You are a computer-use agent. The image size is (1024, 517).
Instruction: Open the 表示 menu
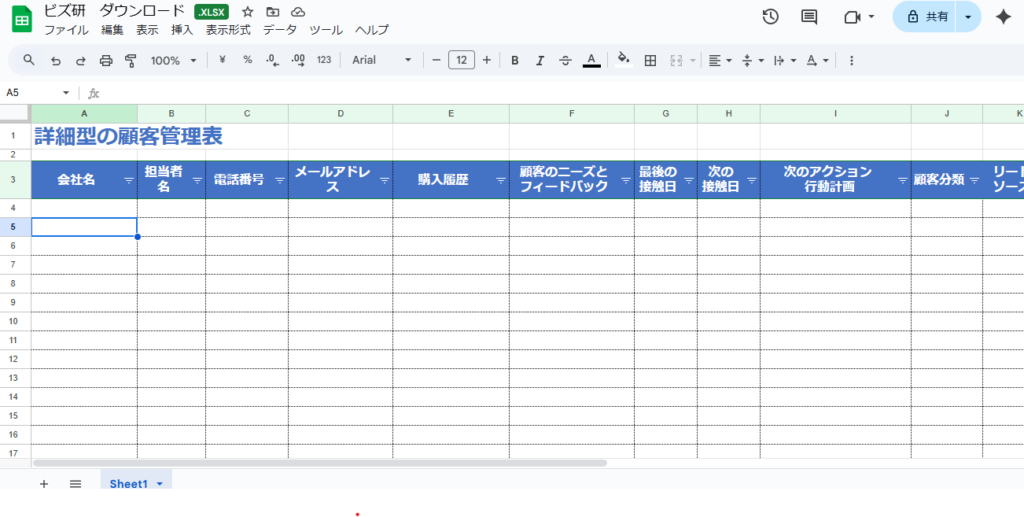tap(147, 30)
